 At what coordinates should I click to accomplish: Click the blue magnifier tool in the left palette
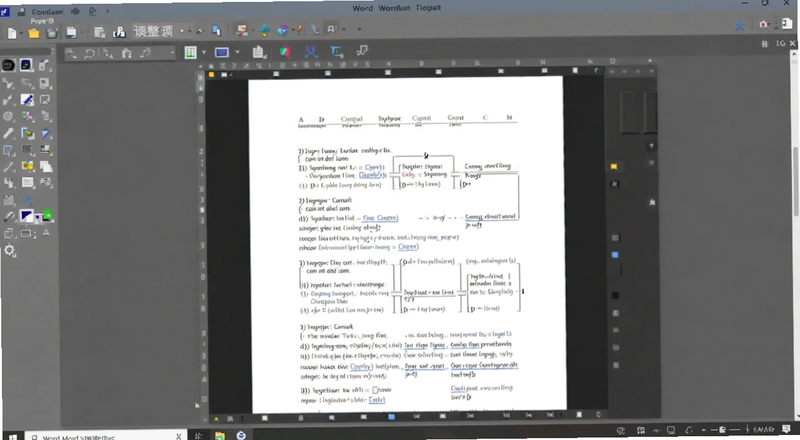[x=27, y=200]
